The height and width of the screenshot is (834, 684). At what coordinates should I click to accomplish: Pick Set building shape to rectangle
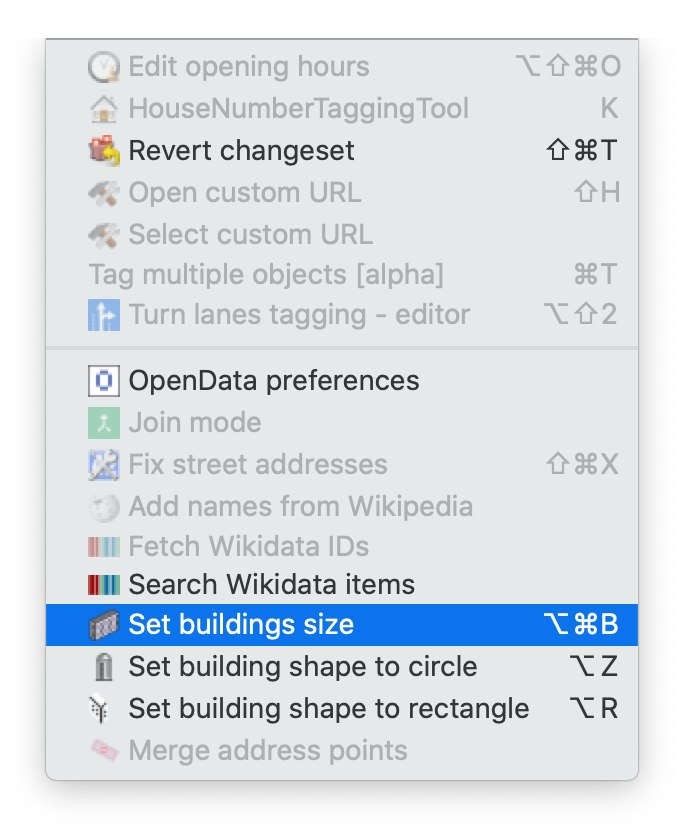click(342, 708)
